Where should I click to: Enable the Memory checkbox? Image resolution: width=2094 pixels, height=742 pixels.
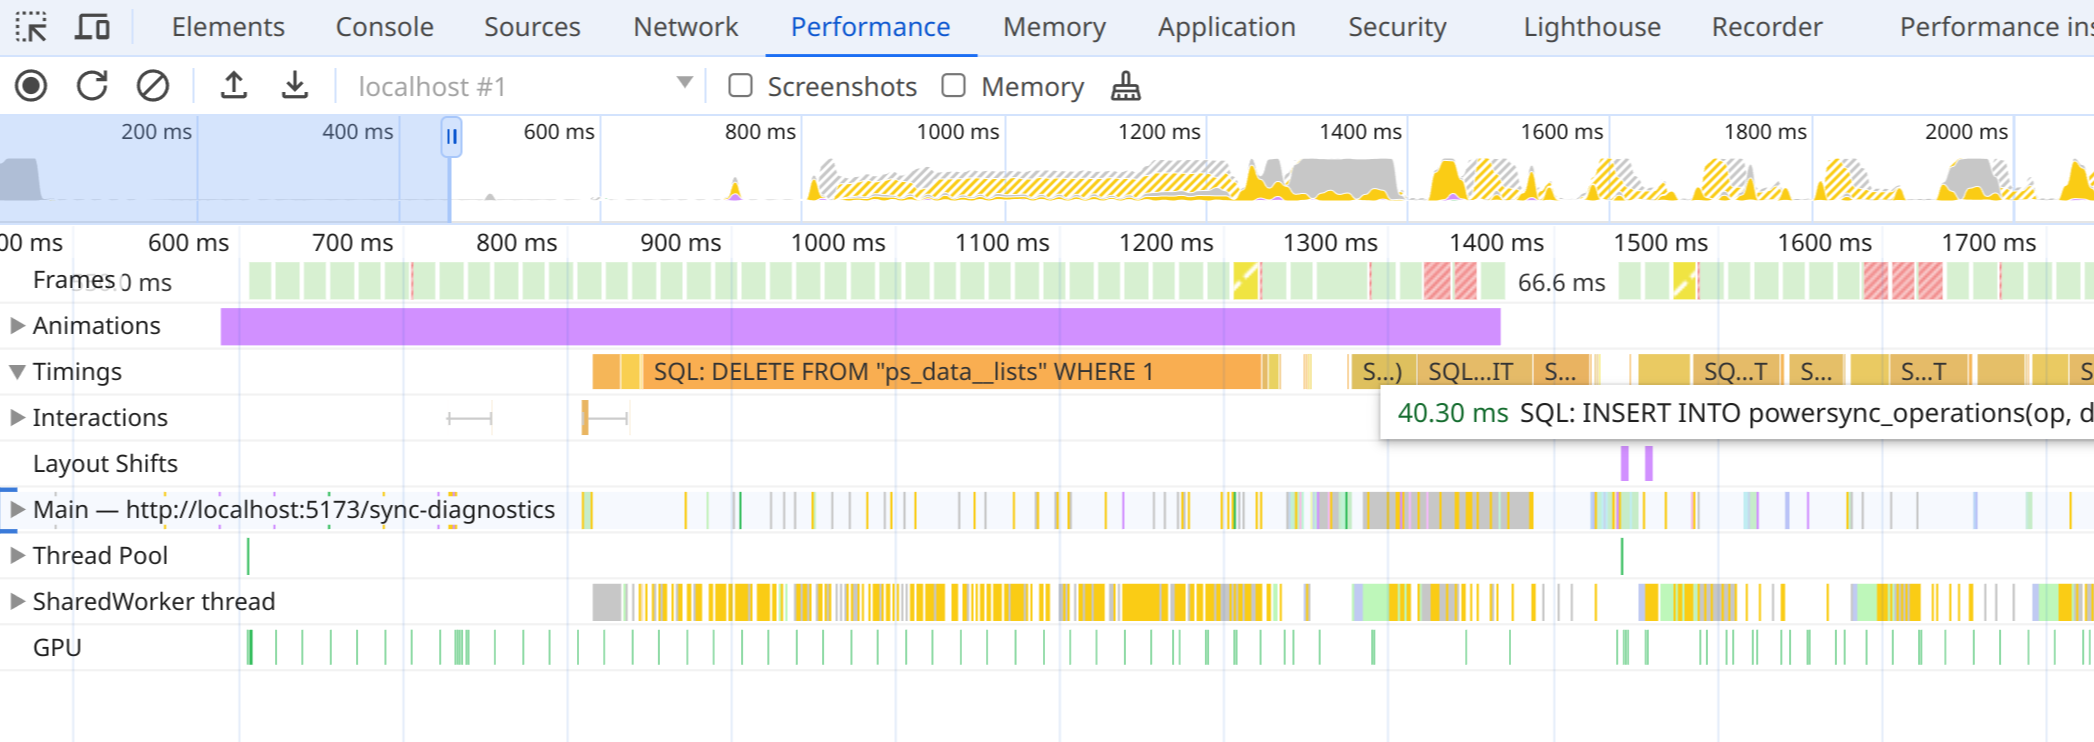click(x=954, y=86)
